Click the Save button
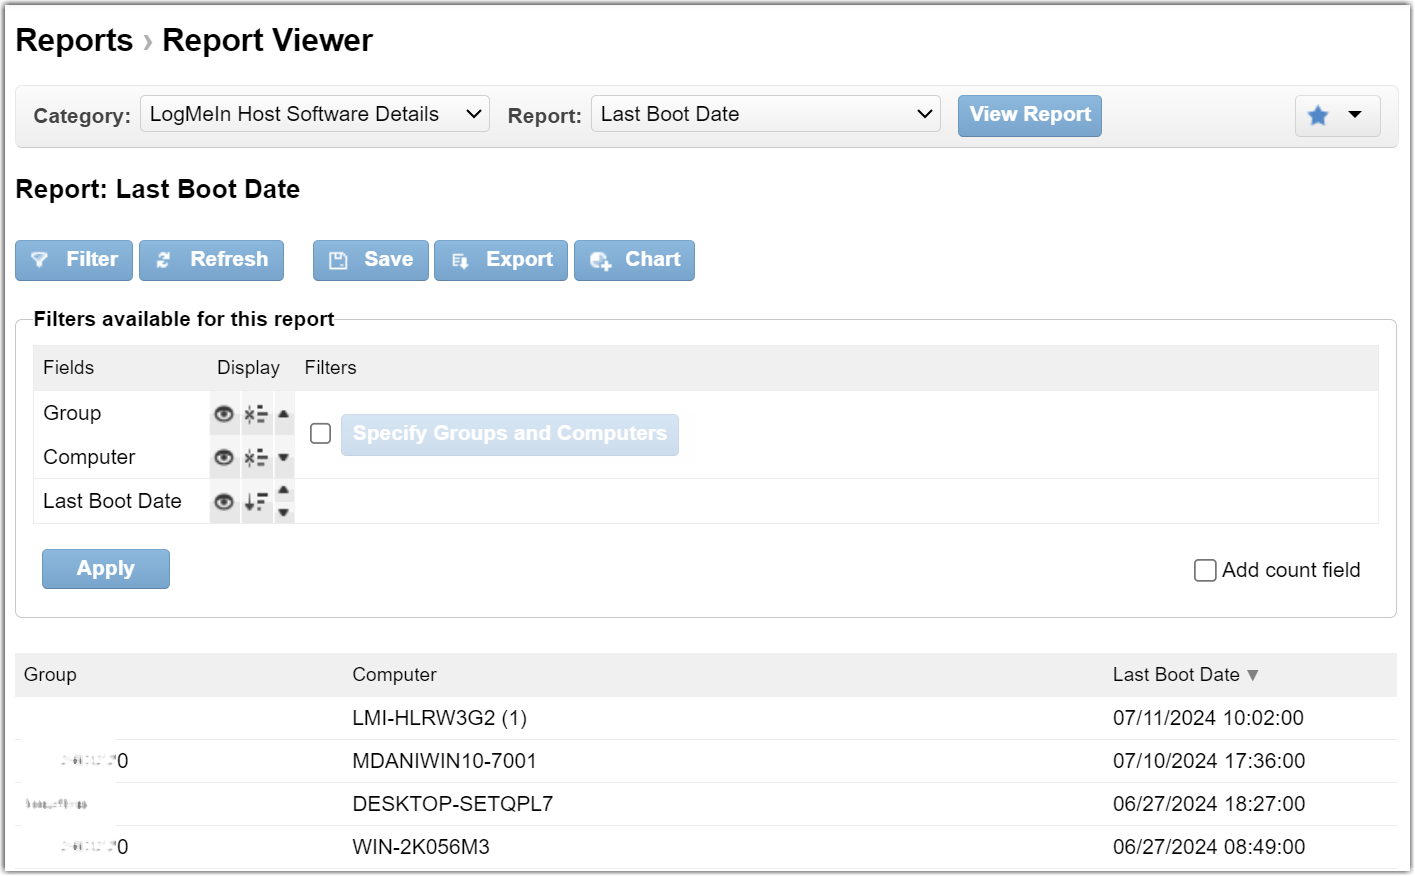The height and width of the screenshot is (876, 1415). (x=371, y=260)
